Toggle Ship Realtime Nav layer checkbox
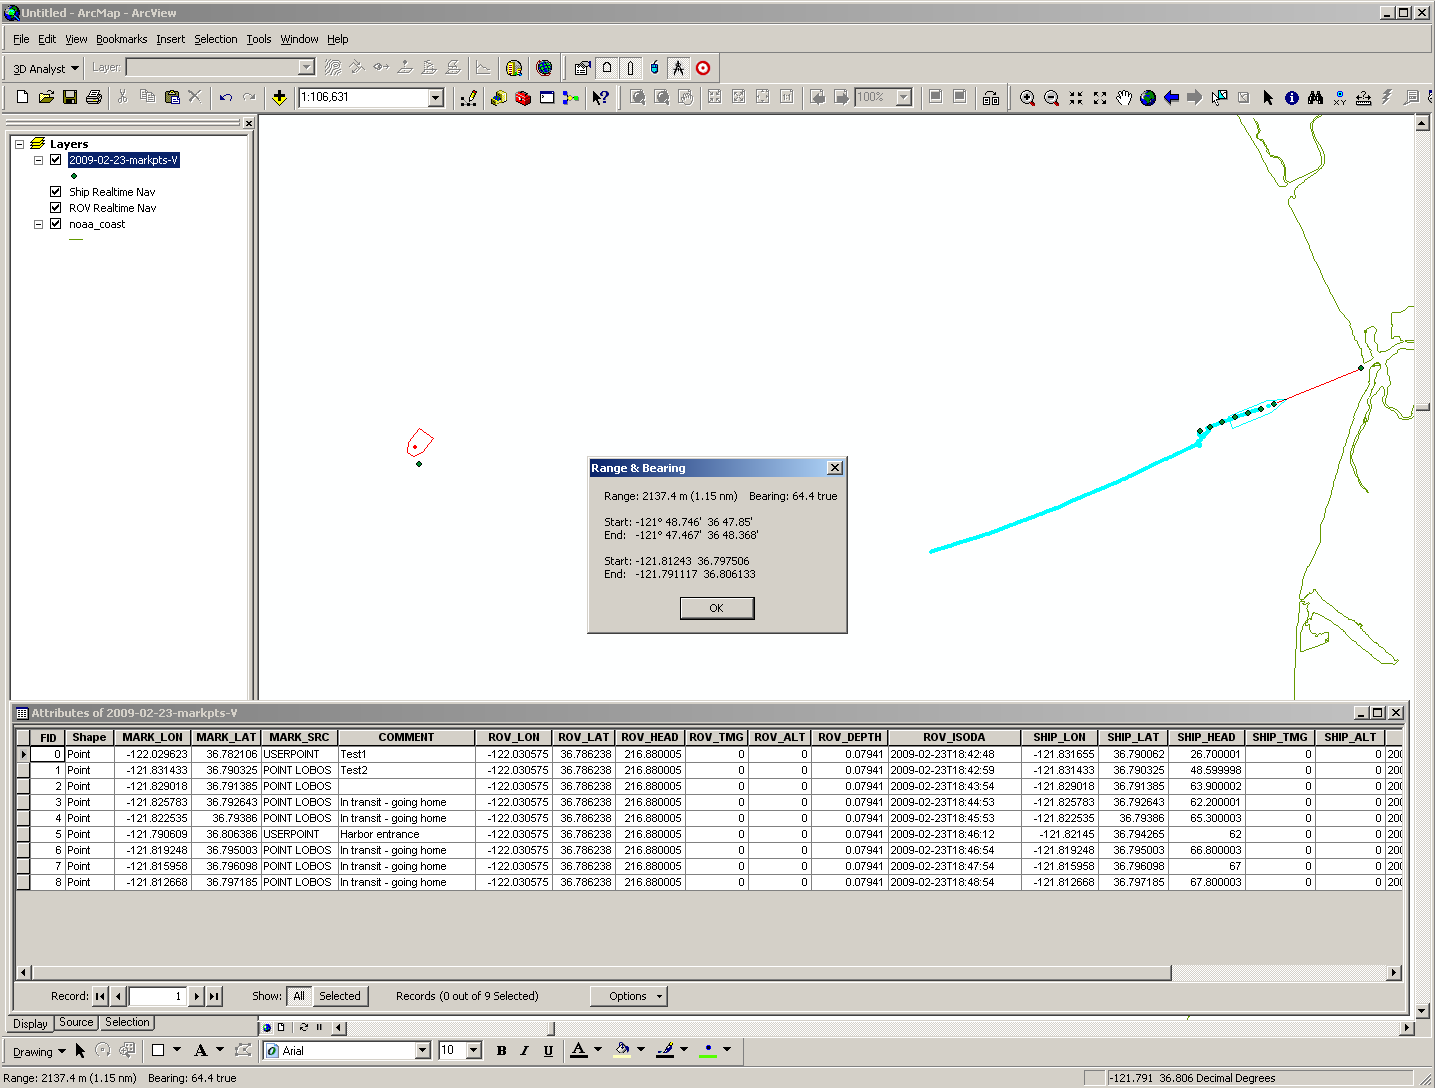Image resolution: width=1435 pixels, height=1088 pixels. (56, 191)
